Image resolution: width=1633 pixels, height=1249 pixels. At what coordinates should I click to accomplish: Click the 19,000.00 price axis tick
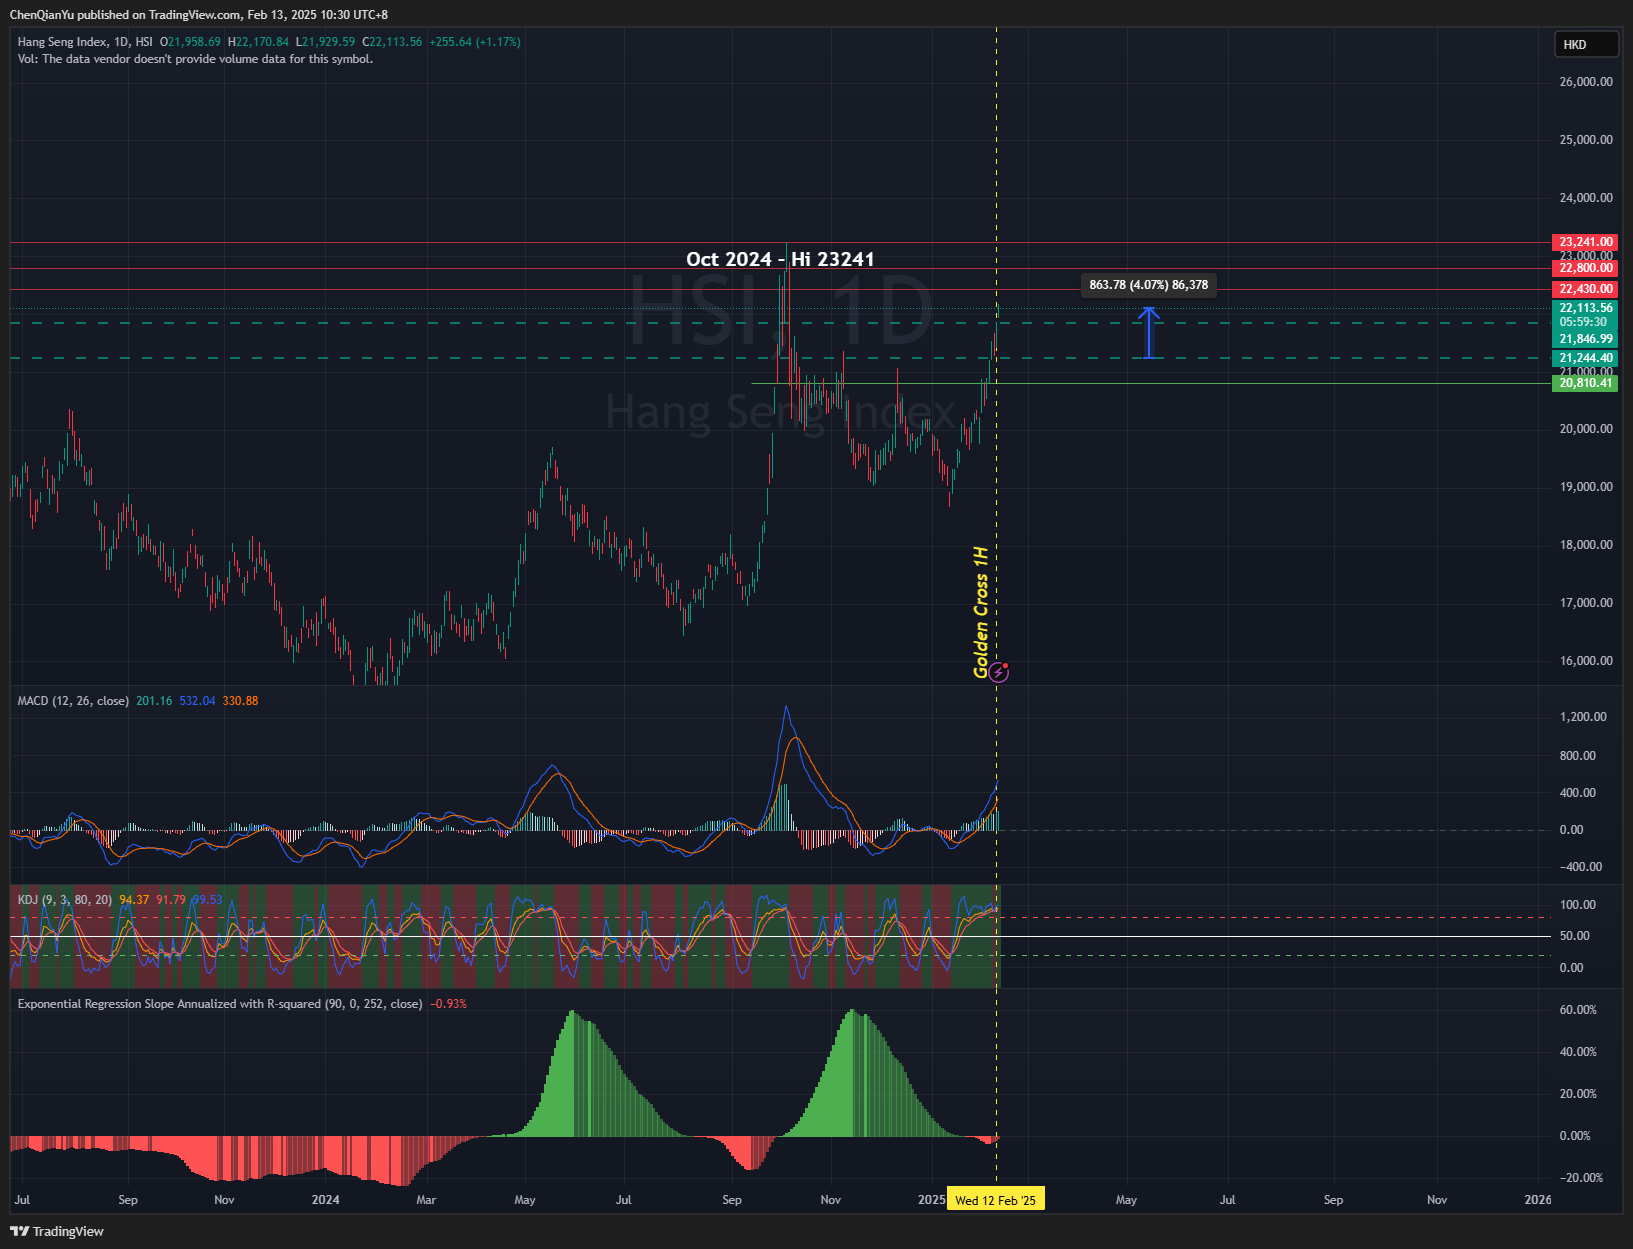[x=1586, y=487]
